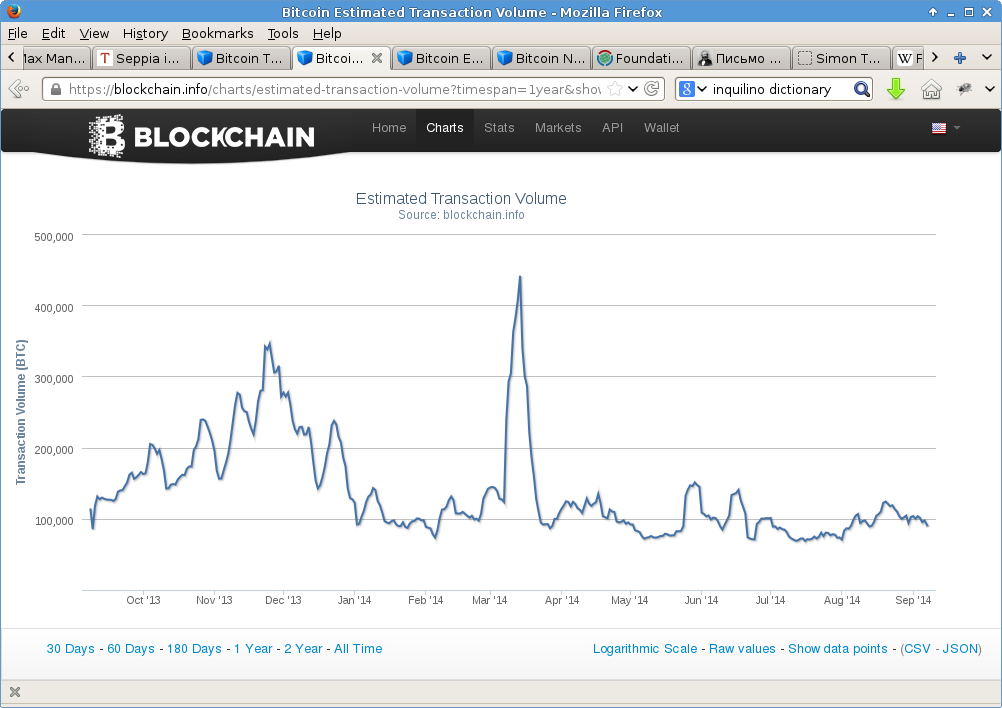Close the active Bitcoin tab
Image resolution: width=1002 pixels, height=708 pixels.
[377, 58]
